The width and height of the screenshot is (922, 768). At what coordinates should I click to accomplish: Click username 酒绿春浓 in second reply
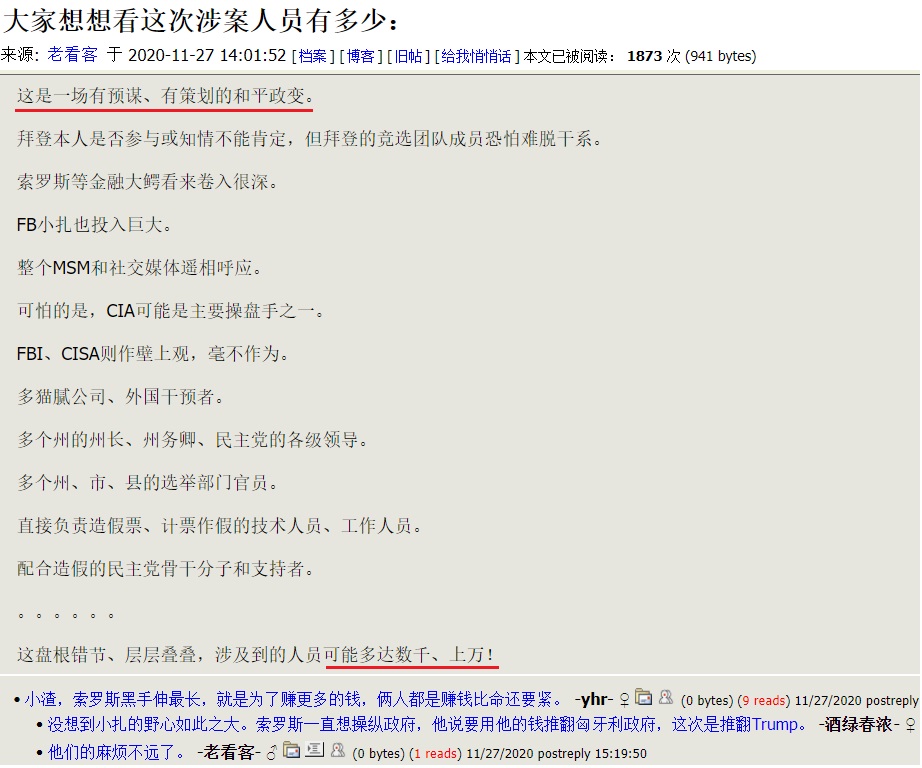click(x=858, y=724)
